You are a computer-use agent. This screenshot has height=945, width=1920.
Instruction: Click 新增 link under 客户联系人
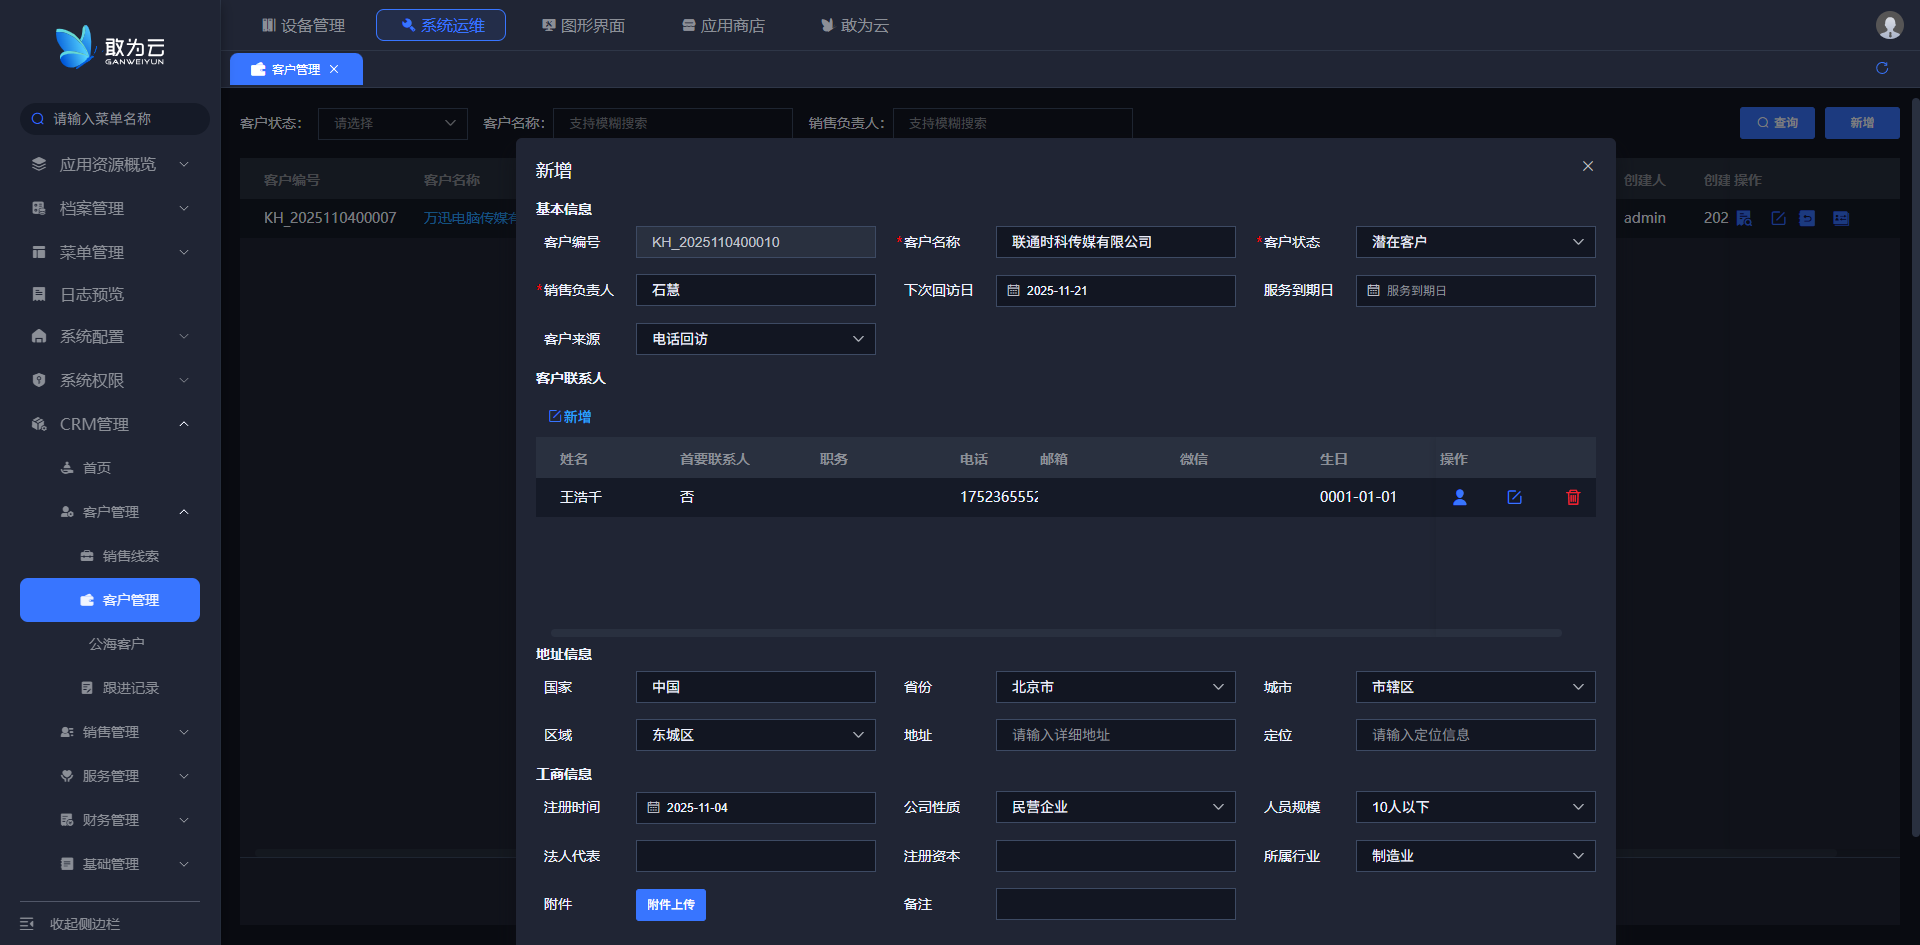pyautogui.click(x=570, y=417)
